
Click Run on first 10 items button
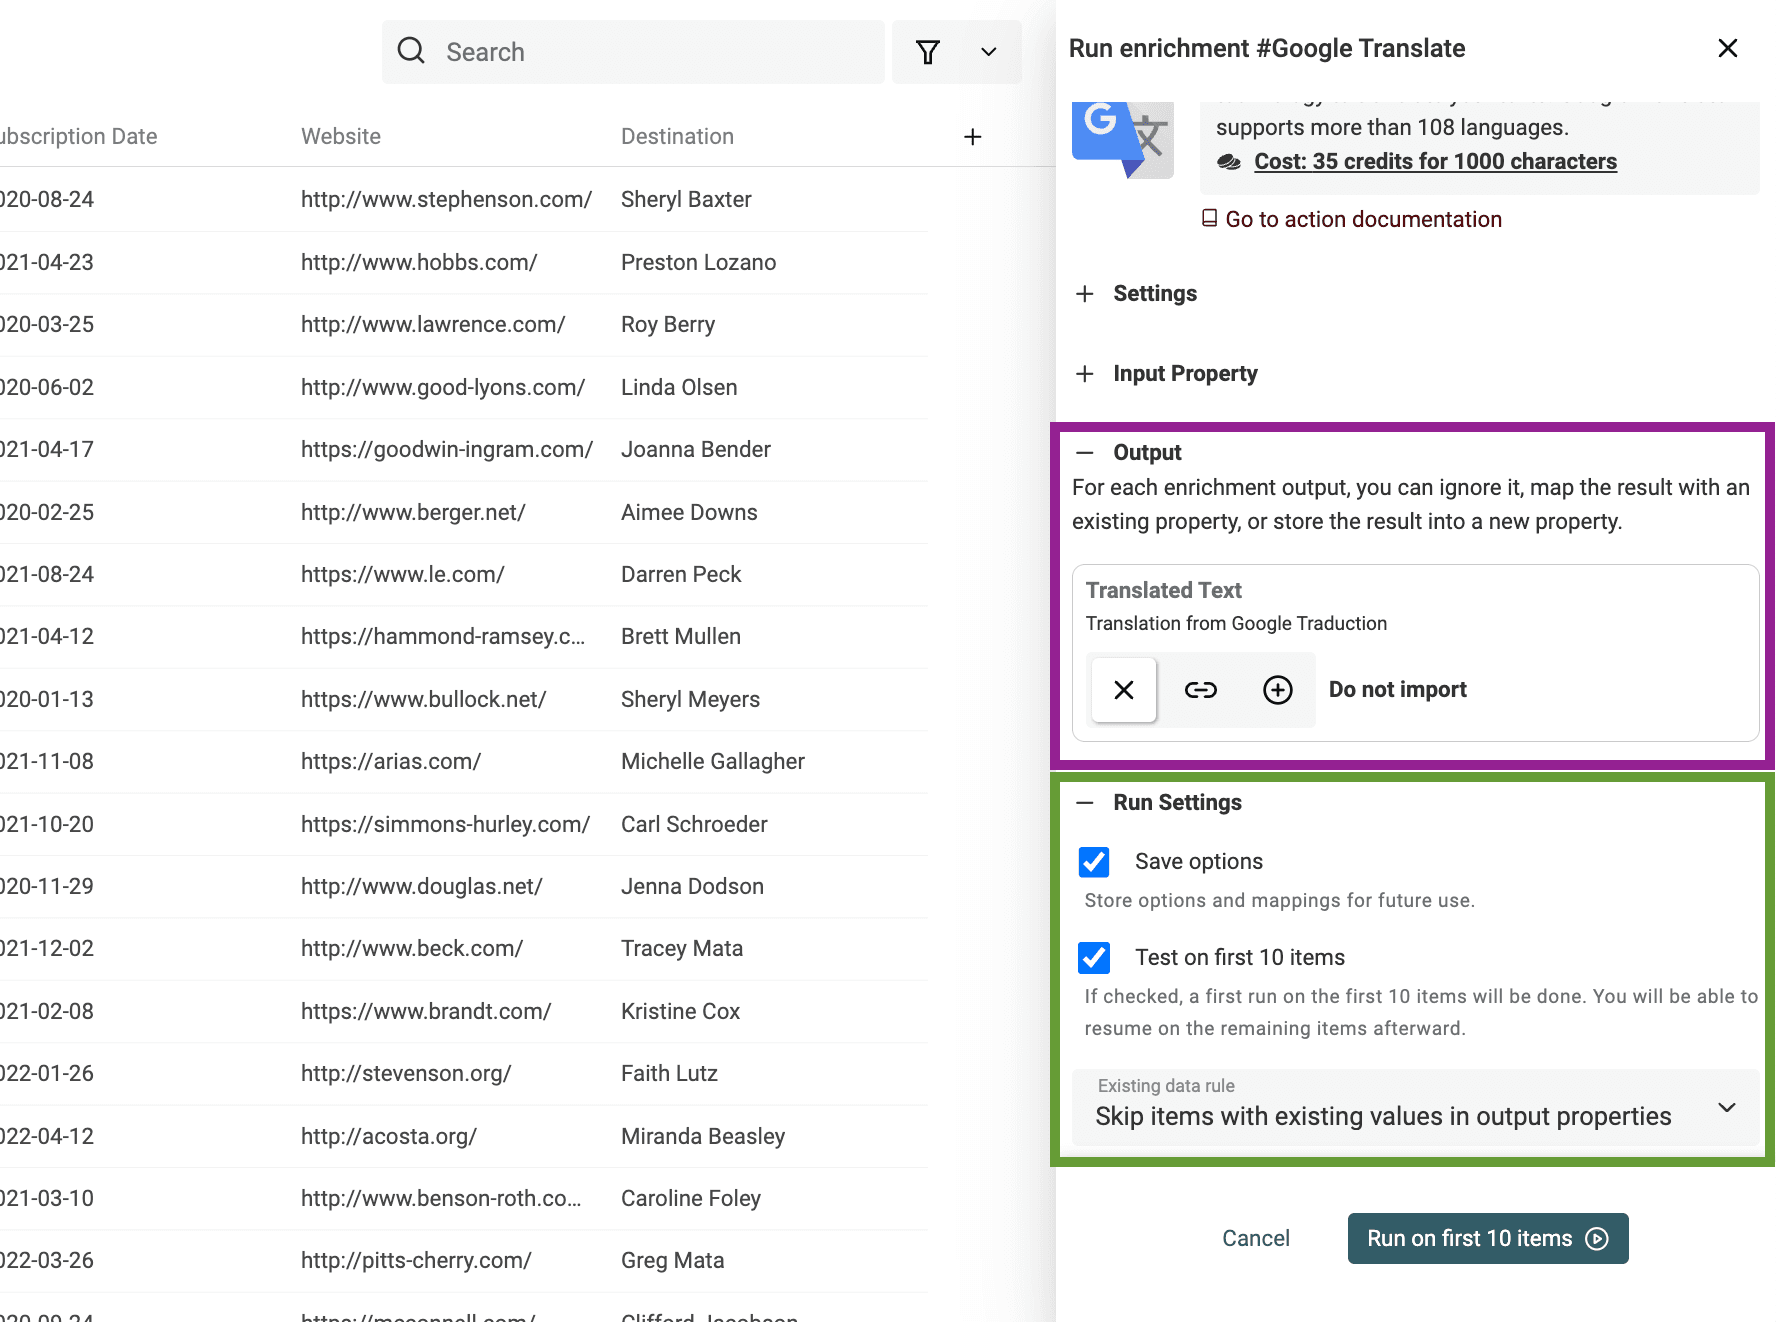tap(1488, 1238)
